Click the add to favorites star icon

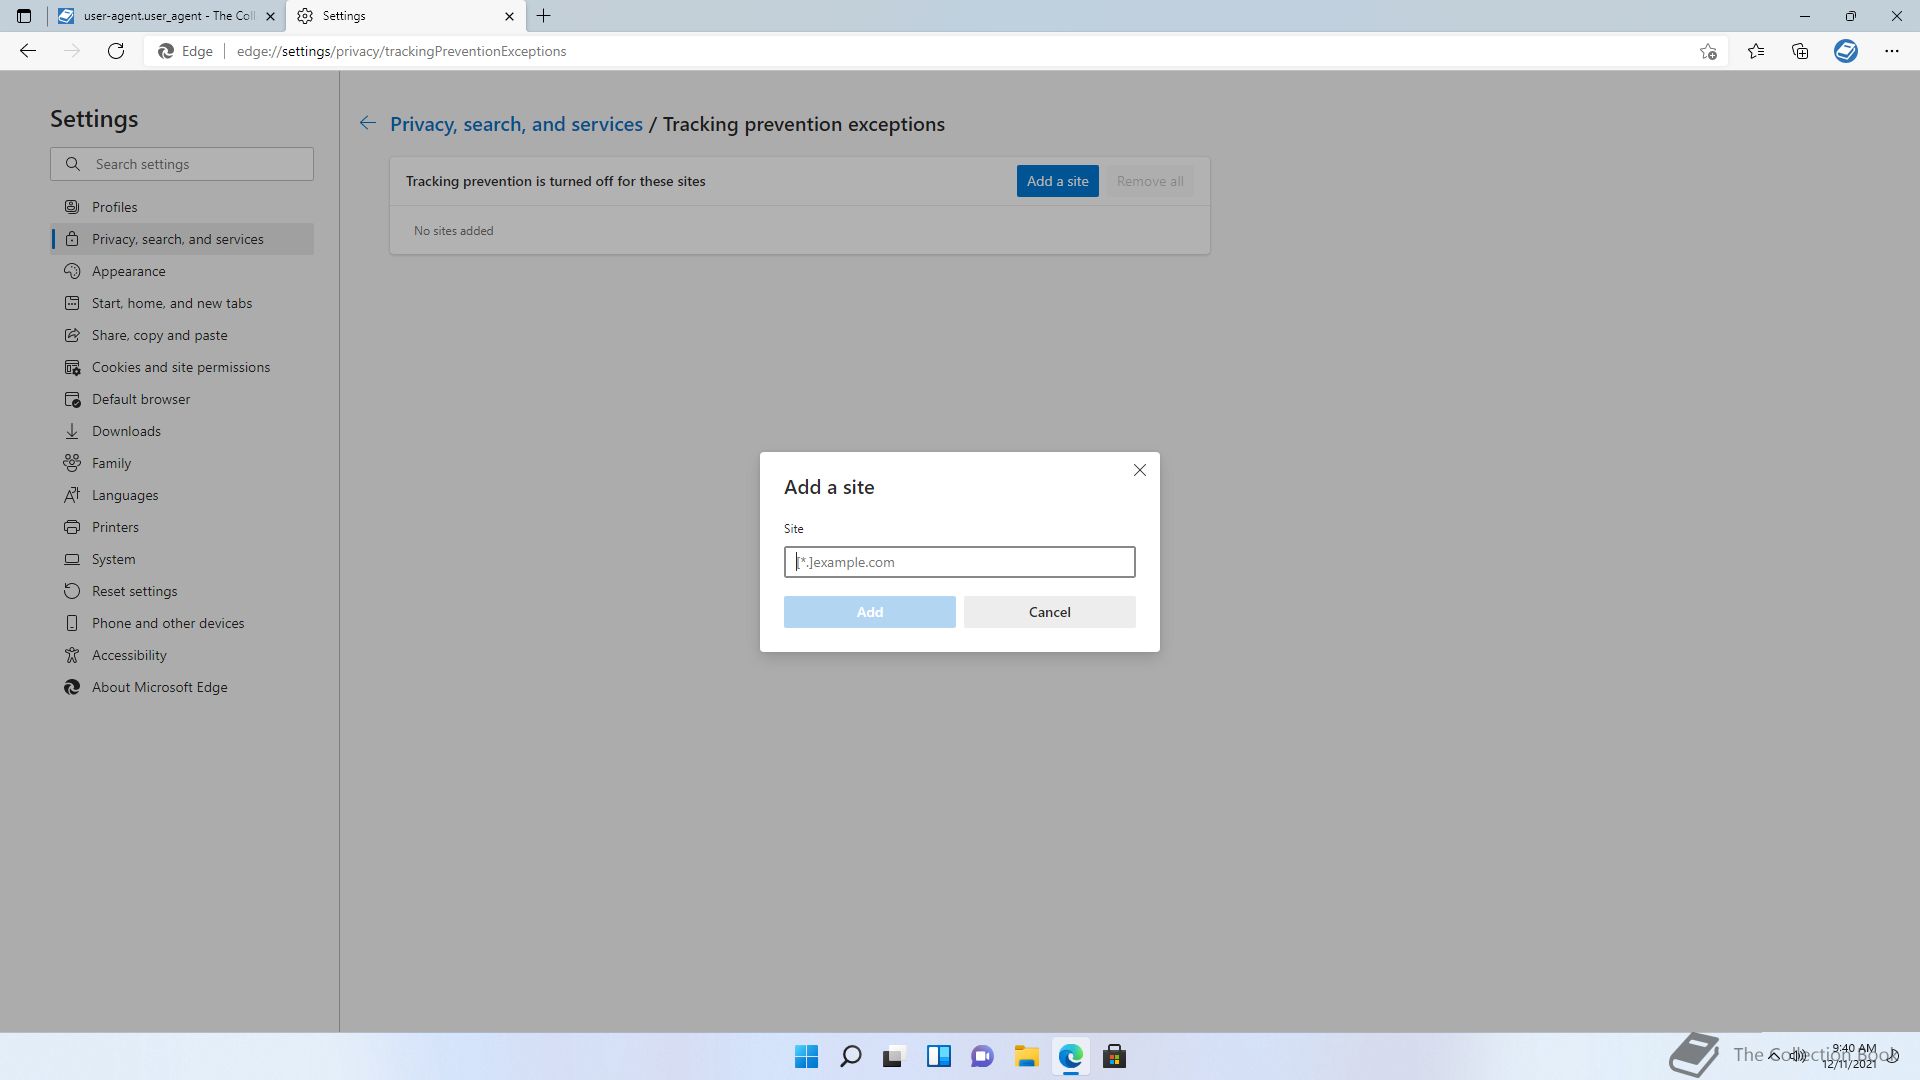pyautogui.click(x=1708, y=51)
